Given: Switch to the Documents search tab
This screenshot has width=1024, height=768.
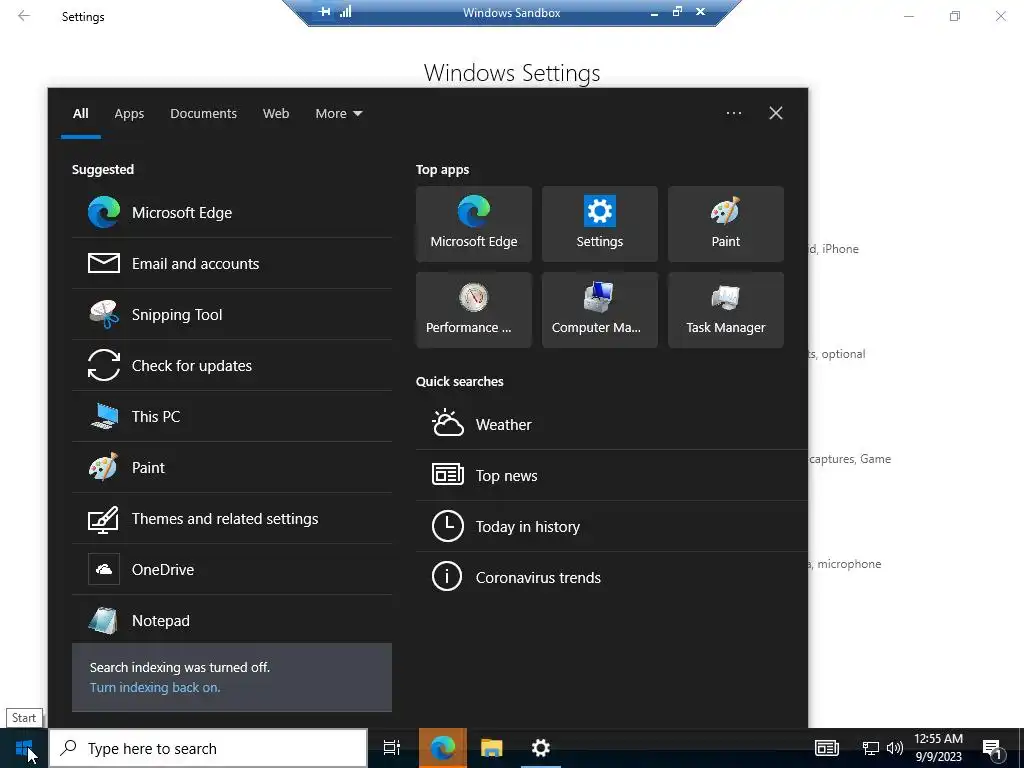Looking at the screenshot, I should (x=203, y=114).
